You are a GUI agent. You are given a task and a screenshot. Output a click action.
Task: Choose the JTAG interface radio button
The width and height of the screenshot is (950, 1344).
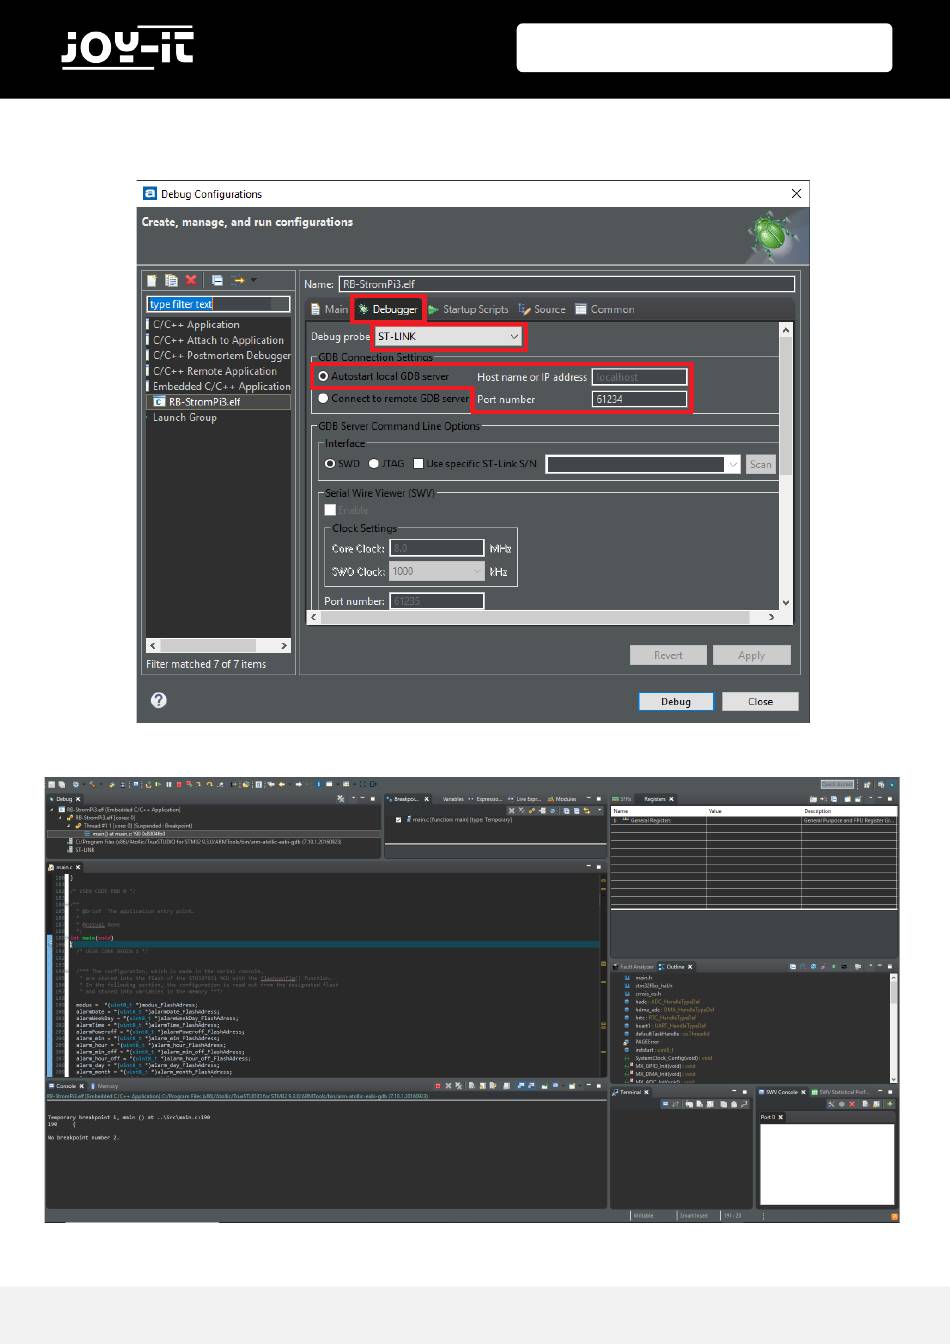pyautogui.click(x=374, y=464)
